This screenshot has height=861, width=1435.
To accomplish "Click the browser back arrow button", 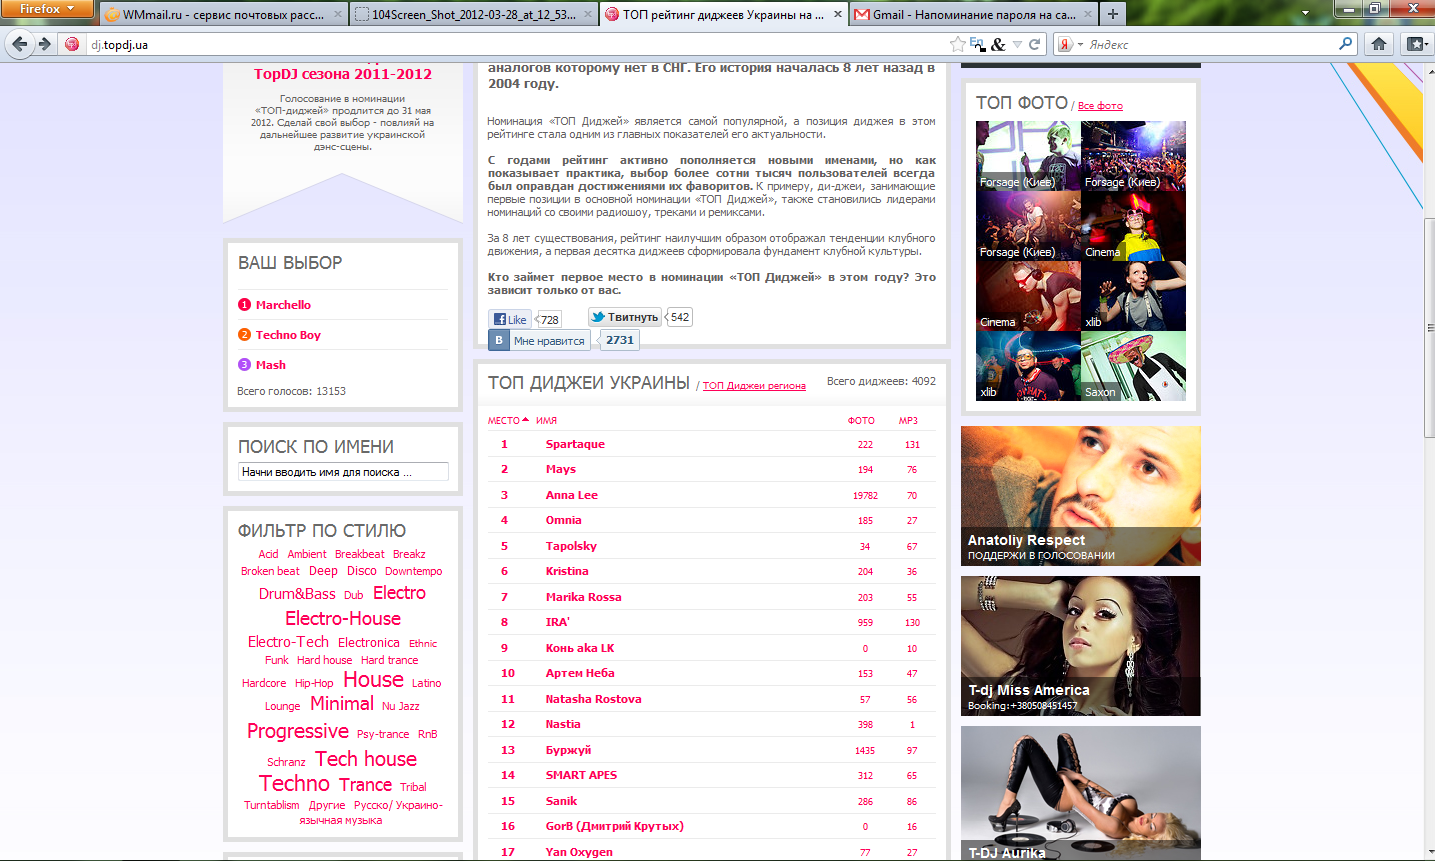I will point(19,44).
